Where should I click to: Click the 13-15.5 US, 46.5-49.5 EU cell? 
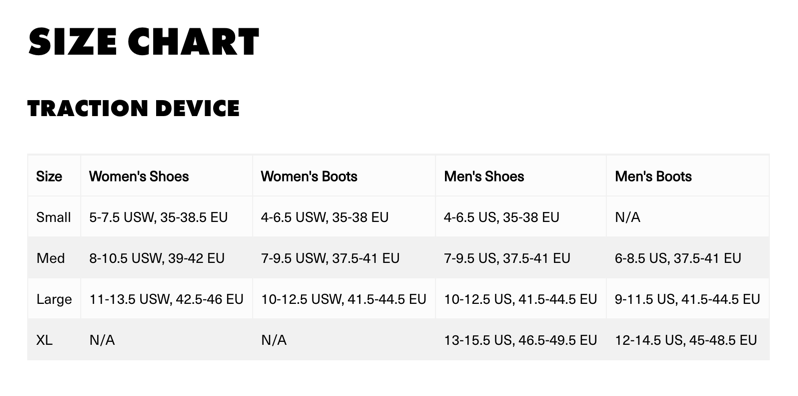521,340
